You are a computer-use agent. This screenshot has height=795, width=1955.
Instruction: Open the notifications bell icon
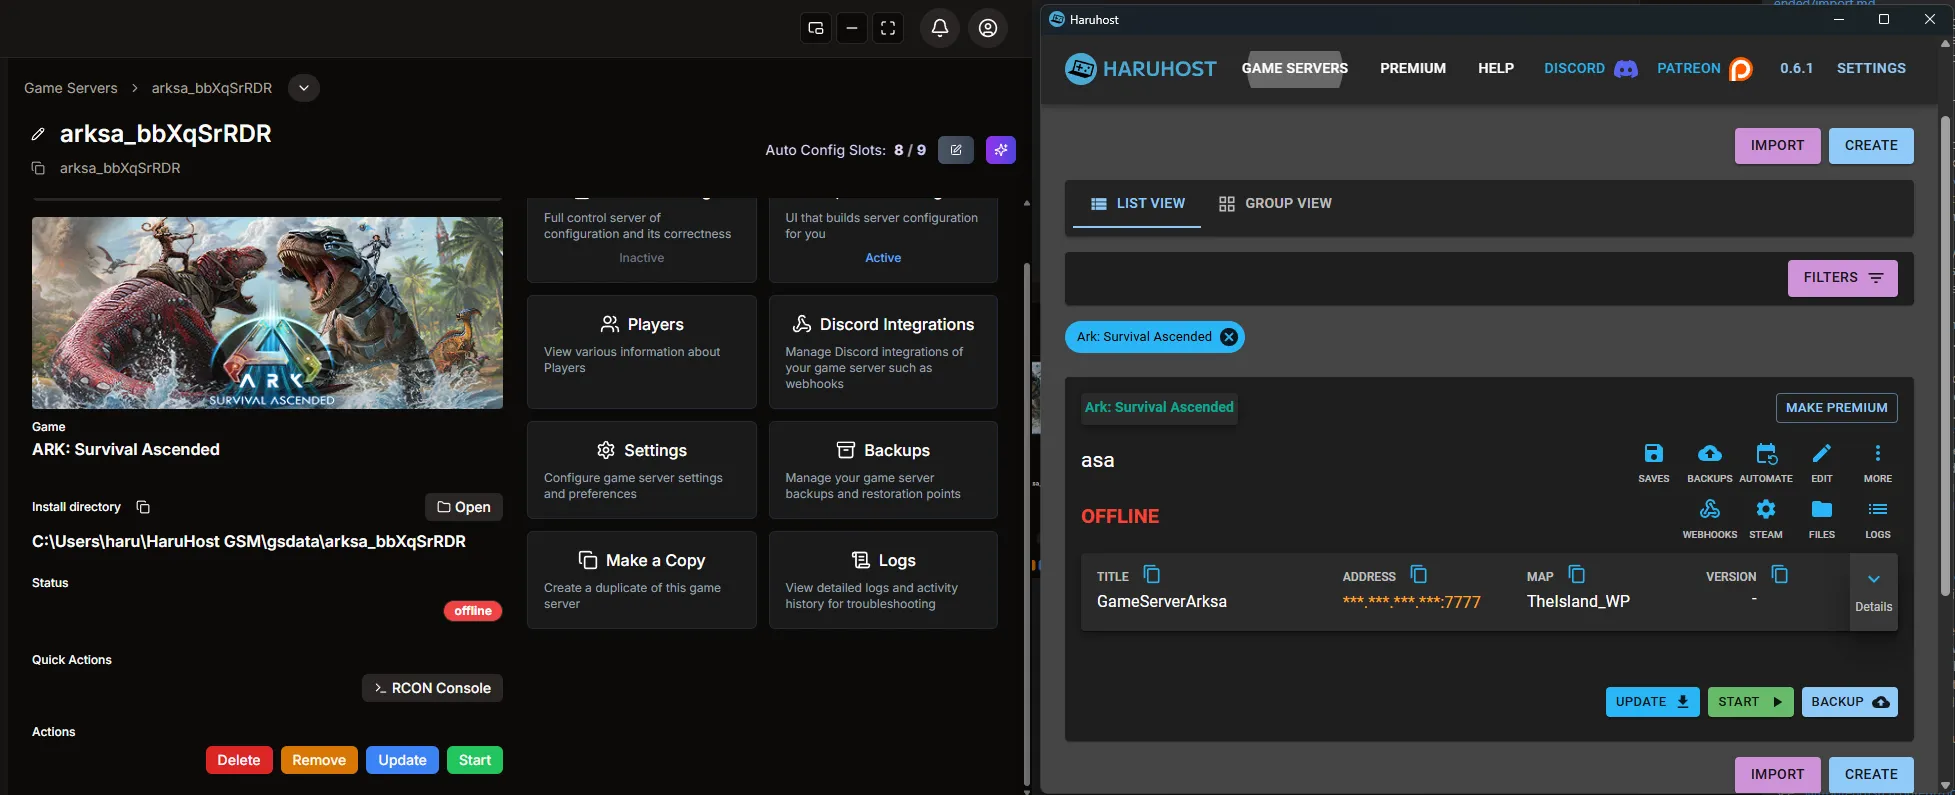click(939, 28)
